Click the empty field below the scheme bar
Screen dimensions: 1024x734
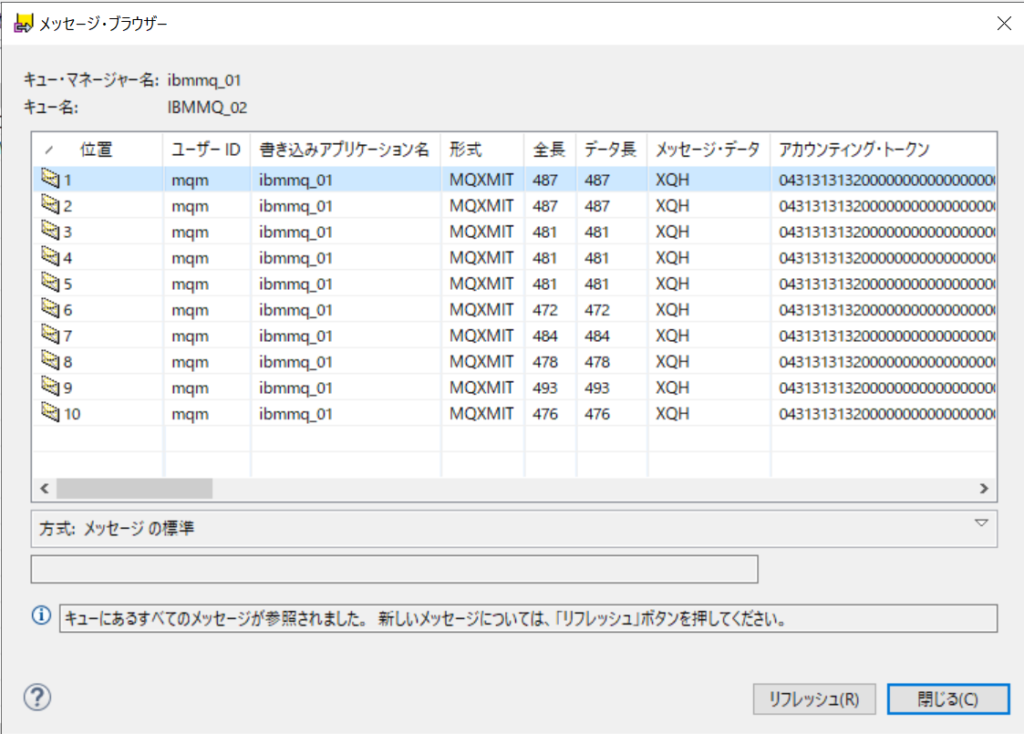394,569
